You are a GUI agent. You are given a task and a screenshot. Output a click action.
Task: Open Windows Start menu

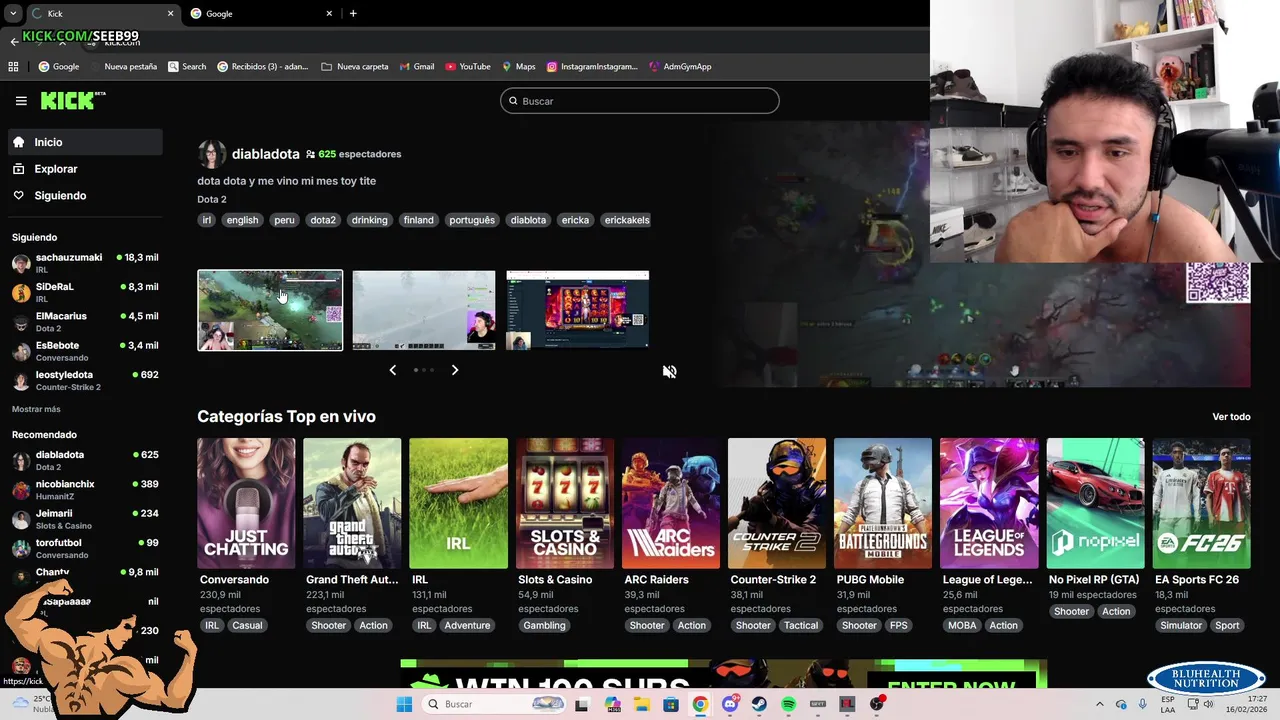coord(404,704)
